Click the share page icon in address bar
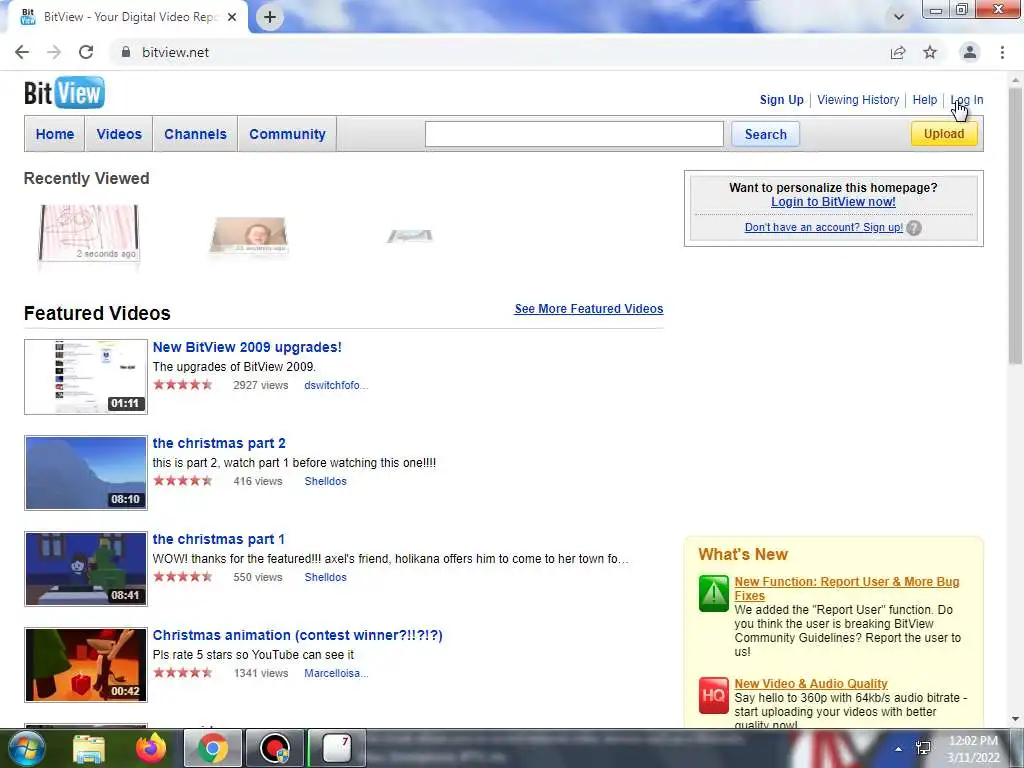1024x768 pixels. click(898, 52)
